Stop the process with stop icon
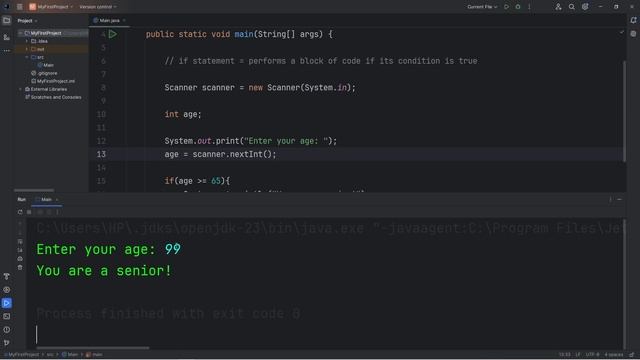This screenshot has height=360, width=640. pos(29,212)
